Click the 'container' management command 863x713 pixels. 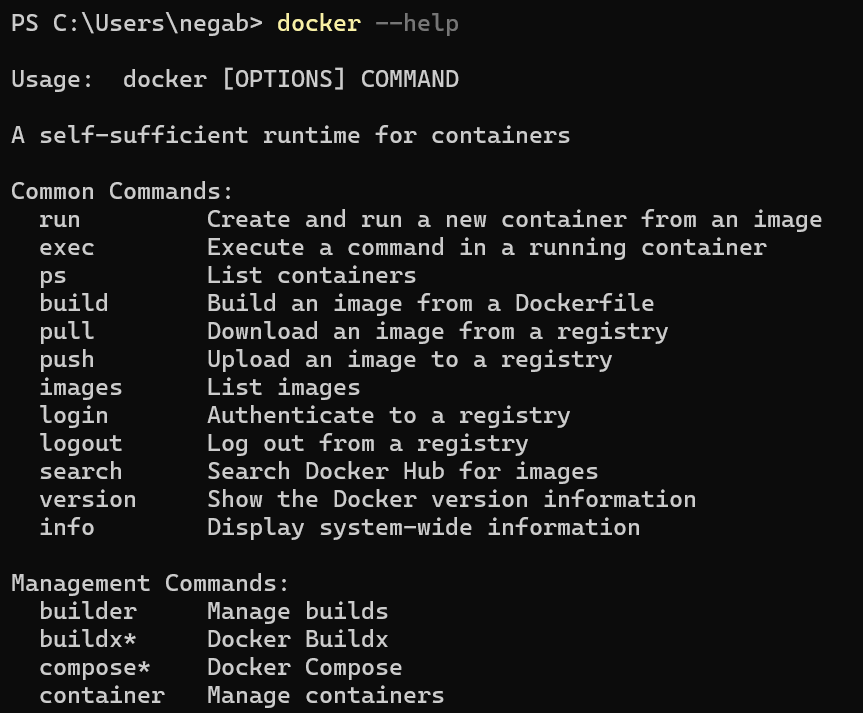(x=102, y=696)
